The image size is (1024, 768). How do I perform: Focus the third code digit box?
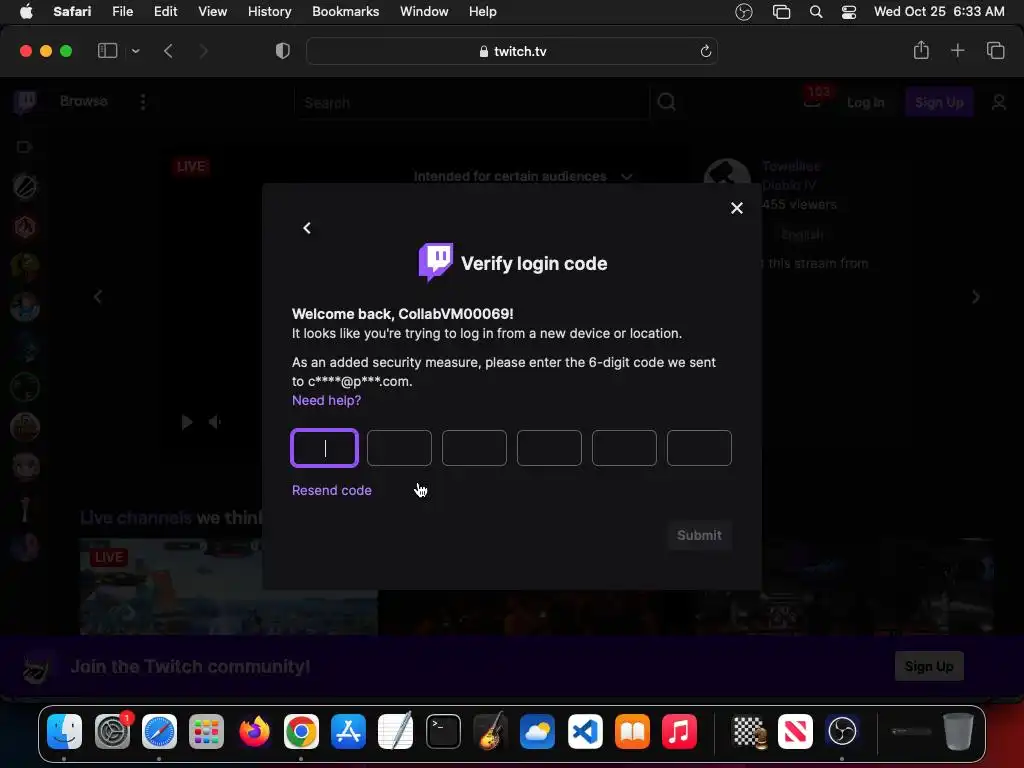[x=474, y=448]
